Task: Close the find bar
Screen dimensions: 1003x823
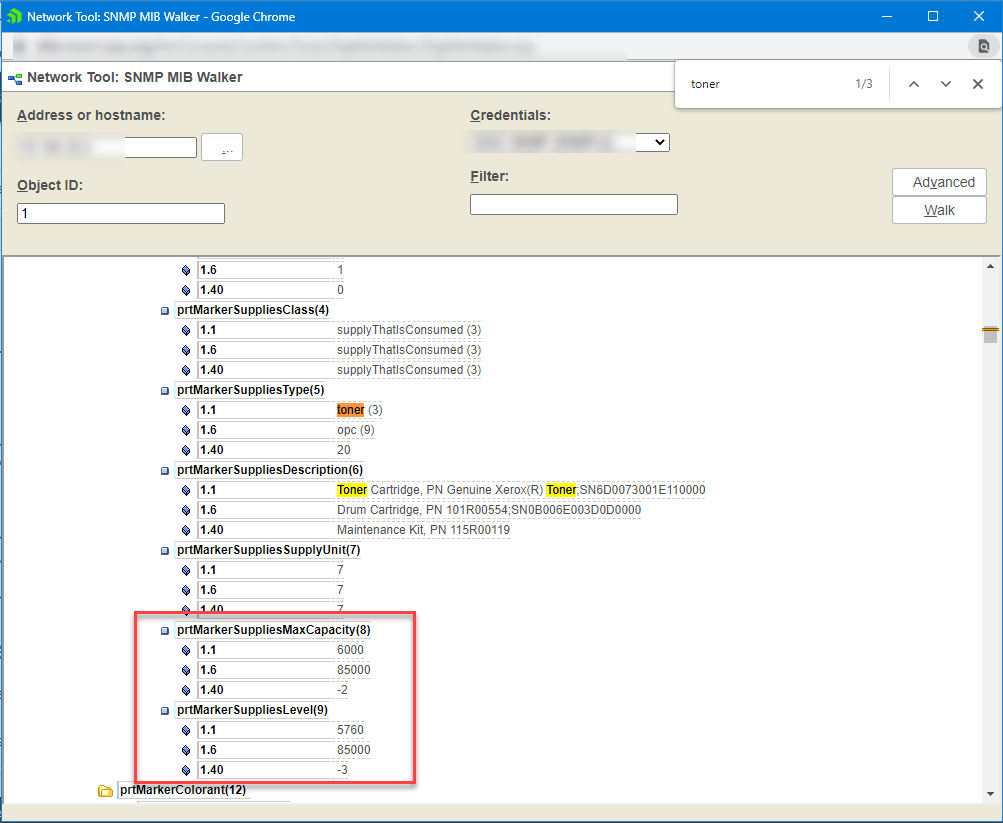Action: (978, 84)
